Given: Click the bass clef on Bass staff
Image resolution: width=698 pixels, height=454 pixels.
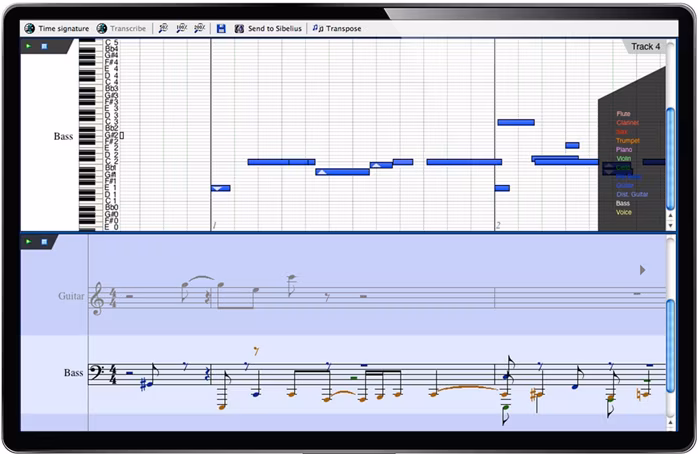Looking at the screenshot, I should click(x=96, y=371).
